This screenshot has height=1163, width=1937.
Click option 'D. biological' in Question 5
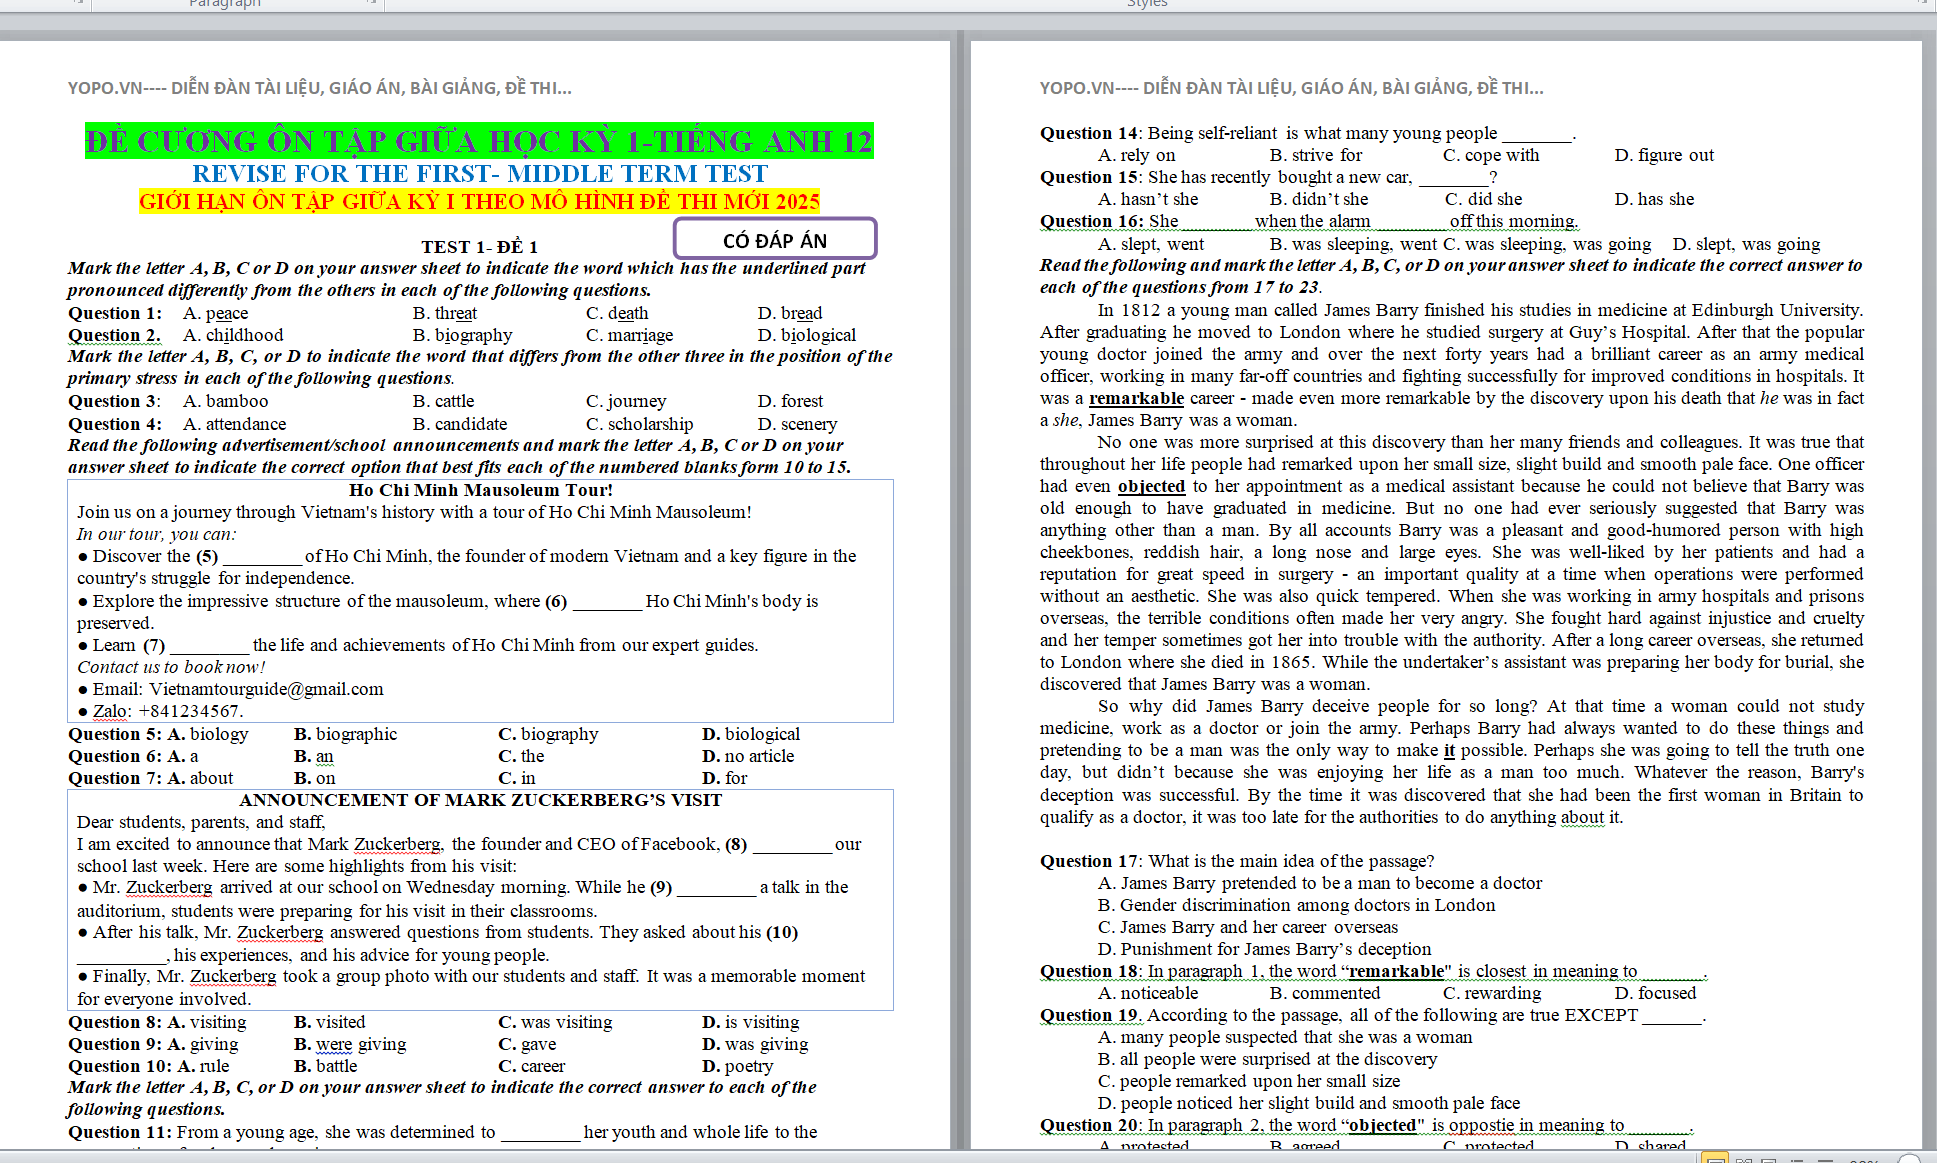click(751, 734)
